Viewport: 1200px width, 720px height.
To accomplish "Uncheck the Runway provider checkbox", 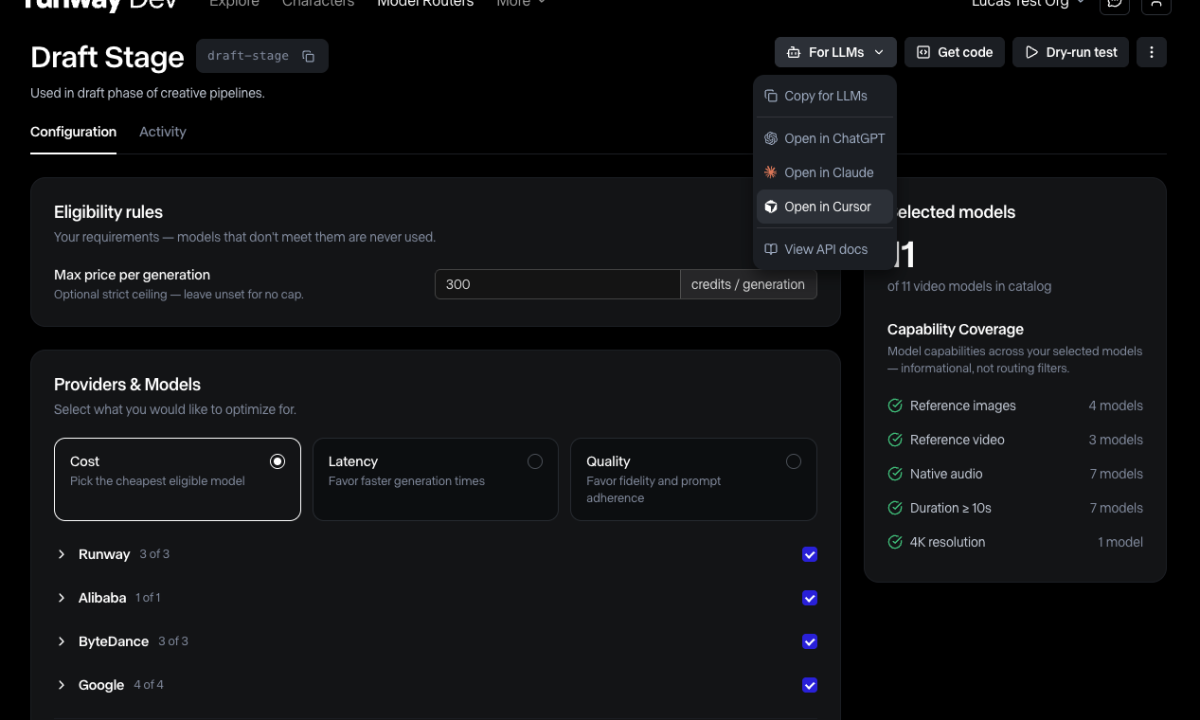I will click(810, 554).
